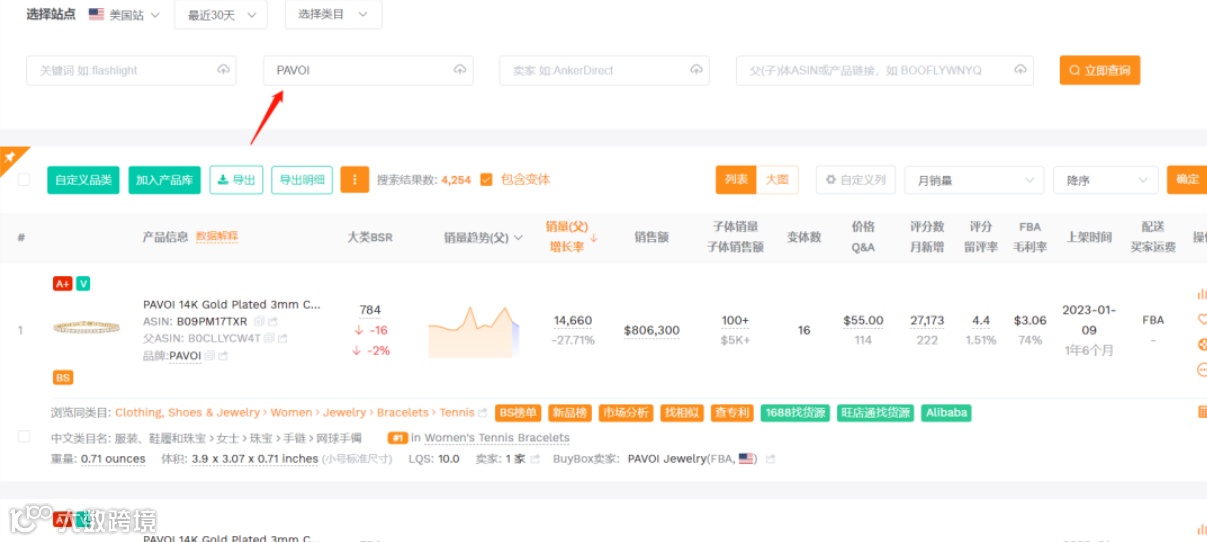The image size is (1207, 542).
Task: Open the orange three-dot more options button
Action: pyautogui.click(x=354, y=180)
